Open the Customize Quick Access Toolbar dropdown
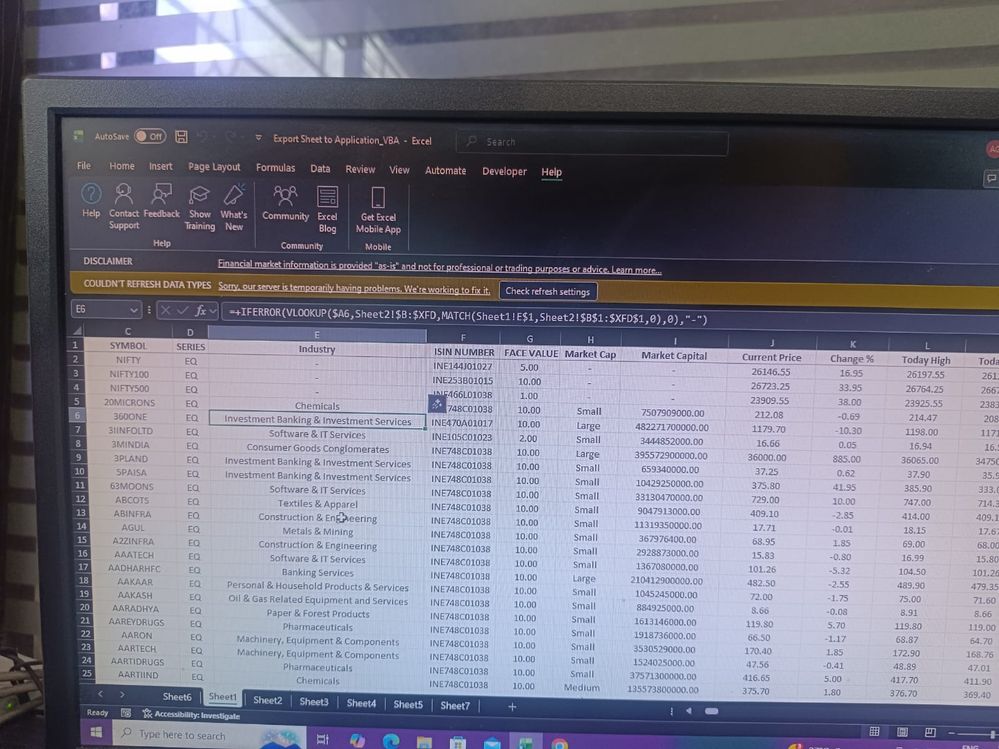The width and height of the screenshot is (999, 749). coord(258,138)
